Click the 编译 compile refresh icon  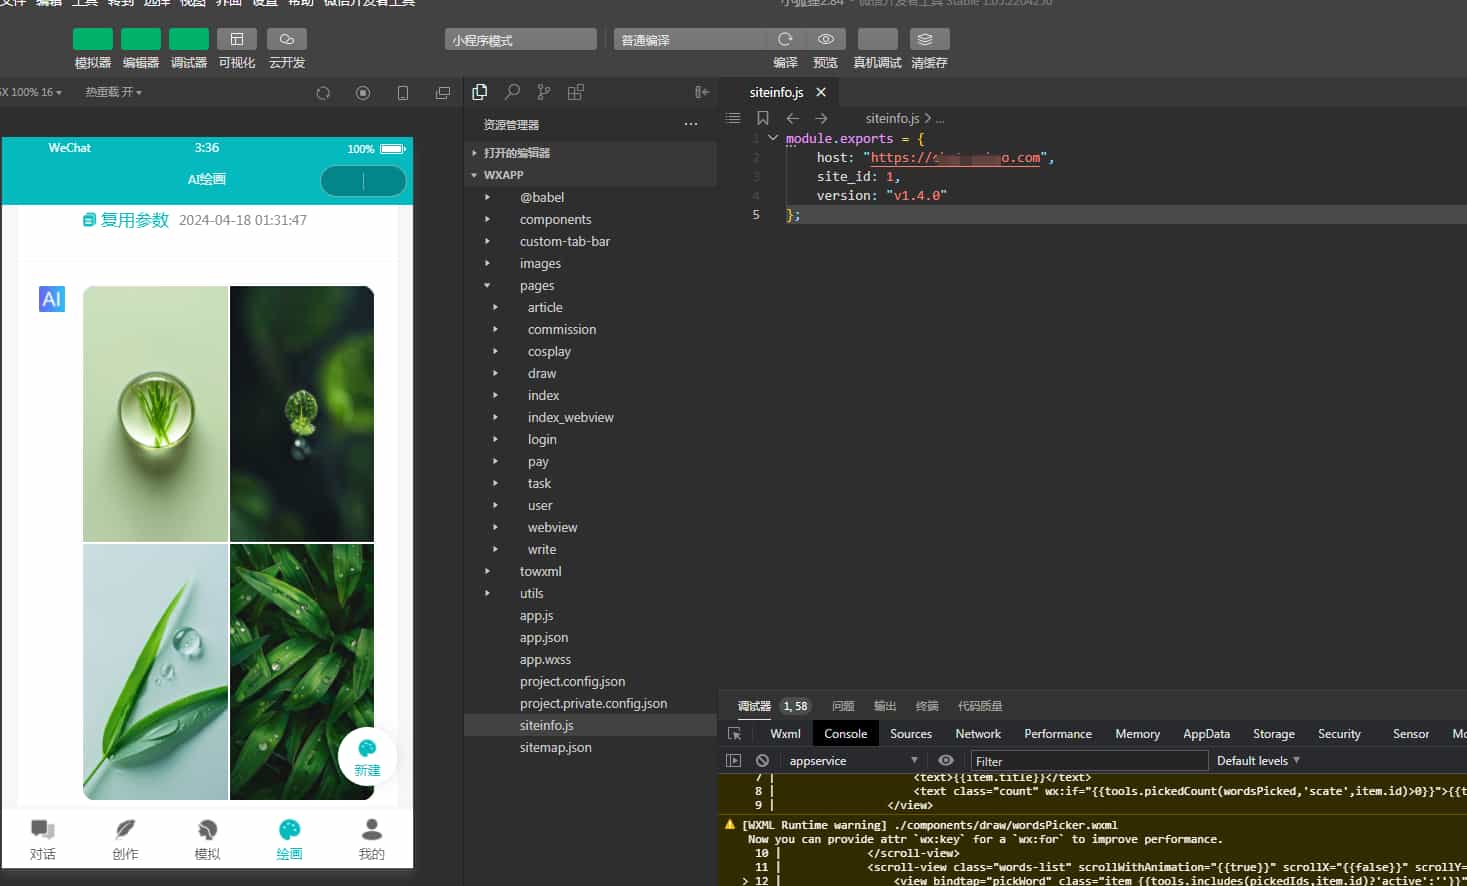pos(785,39)
